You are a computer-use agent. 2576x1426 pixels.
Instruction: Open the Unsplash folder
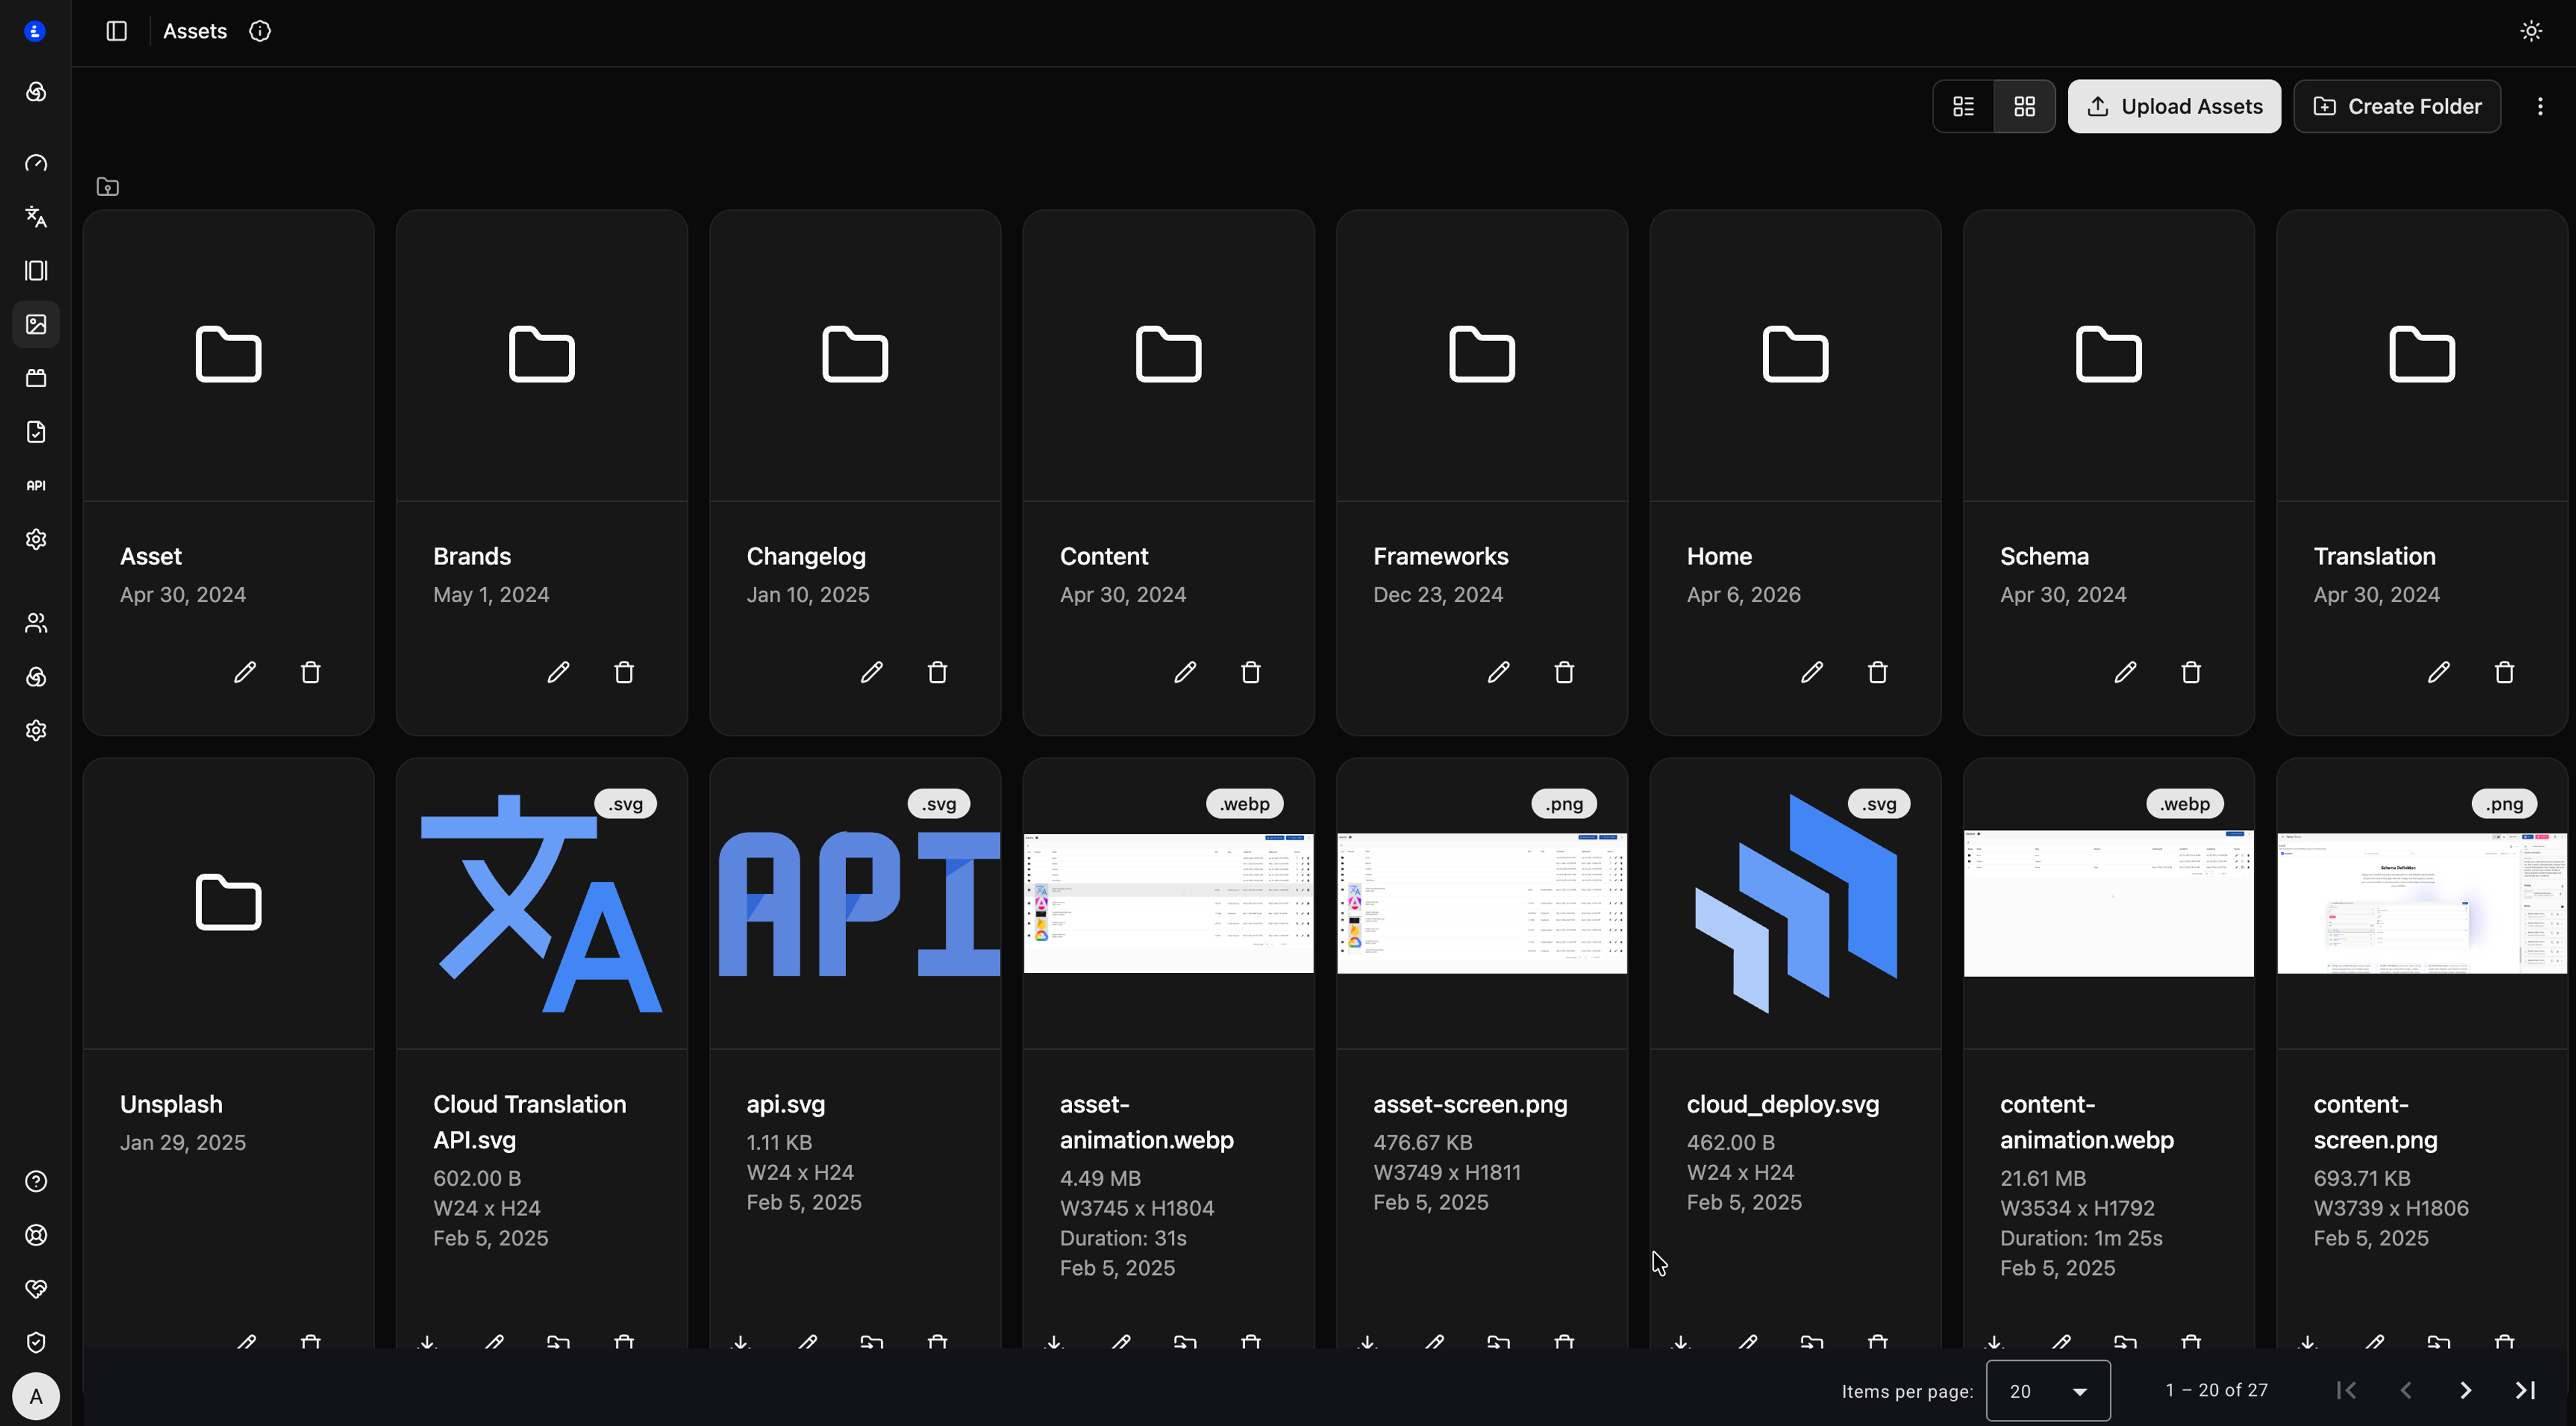[x=228, y=903]
